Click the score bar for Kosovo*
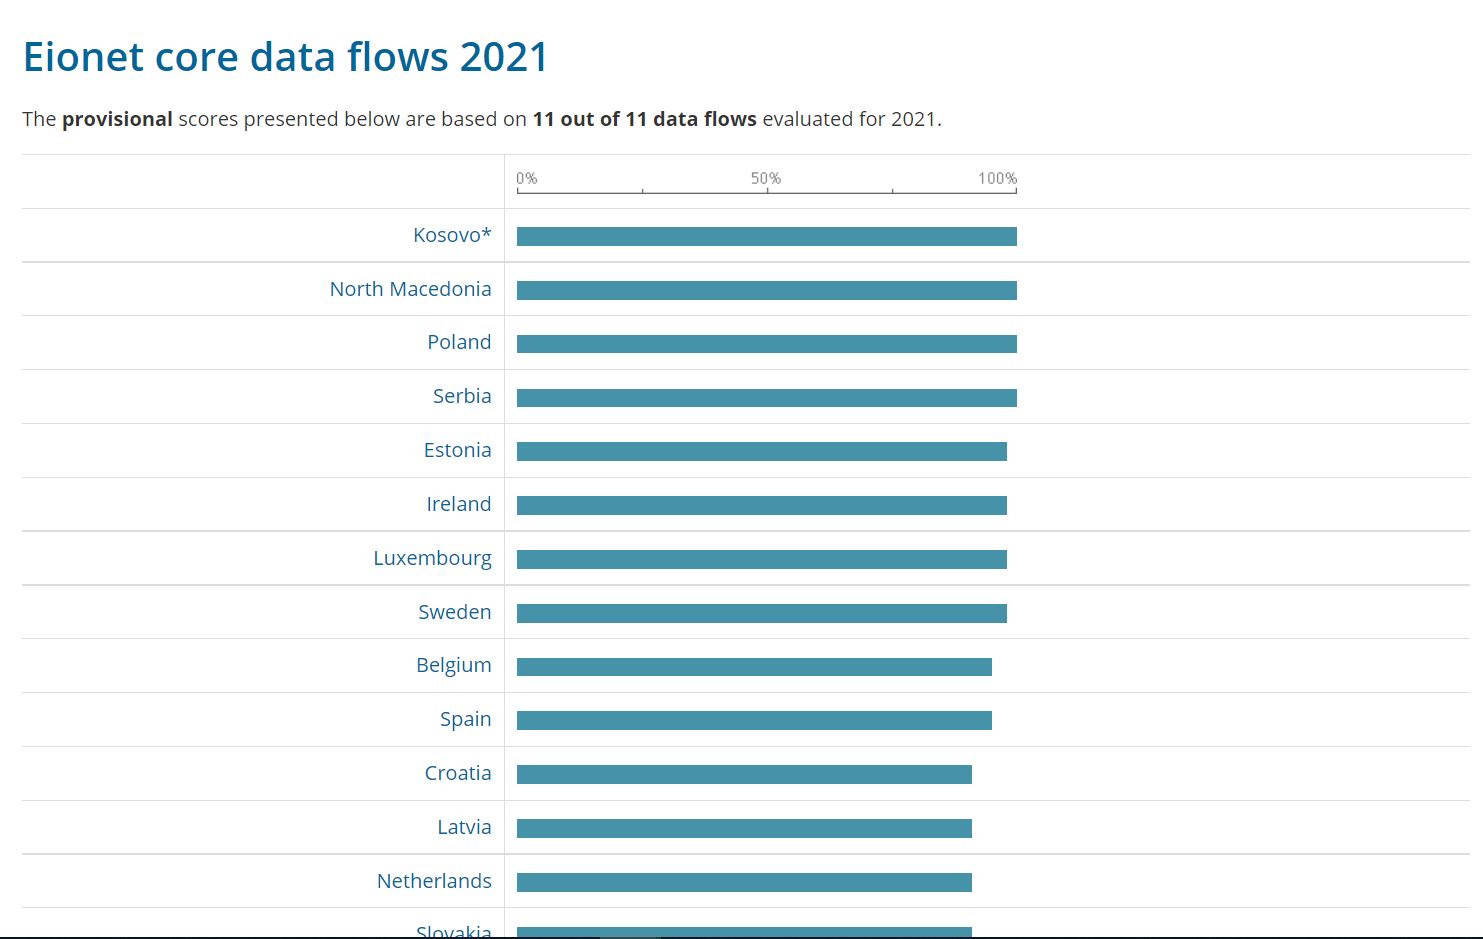 point(766,236)
